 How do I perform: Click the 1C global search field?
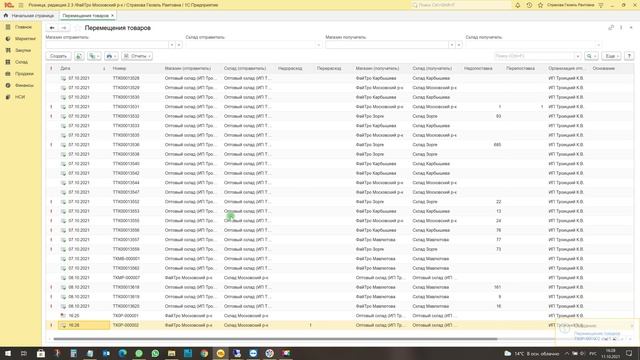coord(460,5)
